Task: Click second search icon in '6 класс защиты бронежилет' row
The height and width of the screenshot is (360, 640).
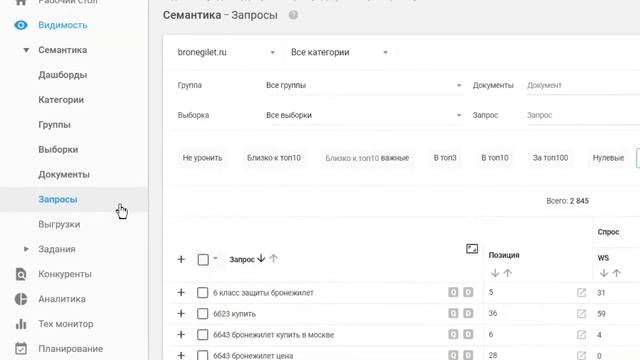Action: (468, 292)
